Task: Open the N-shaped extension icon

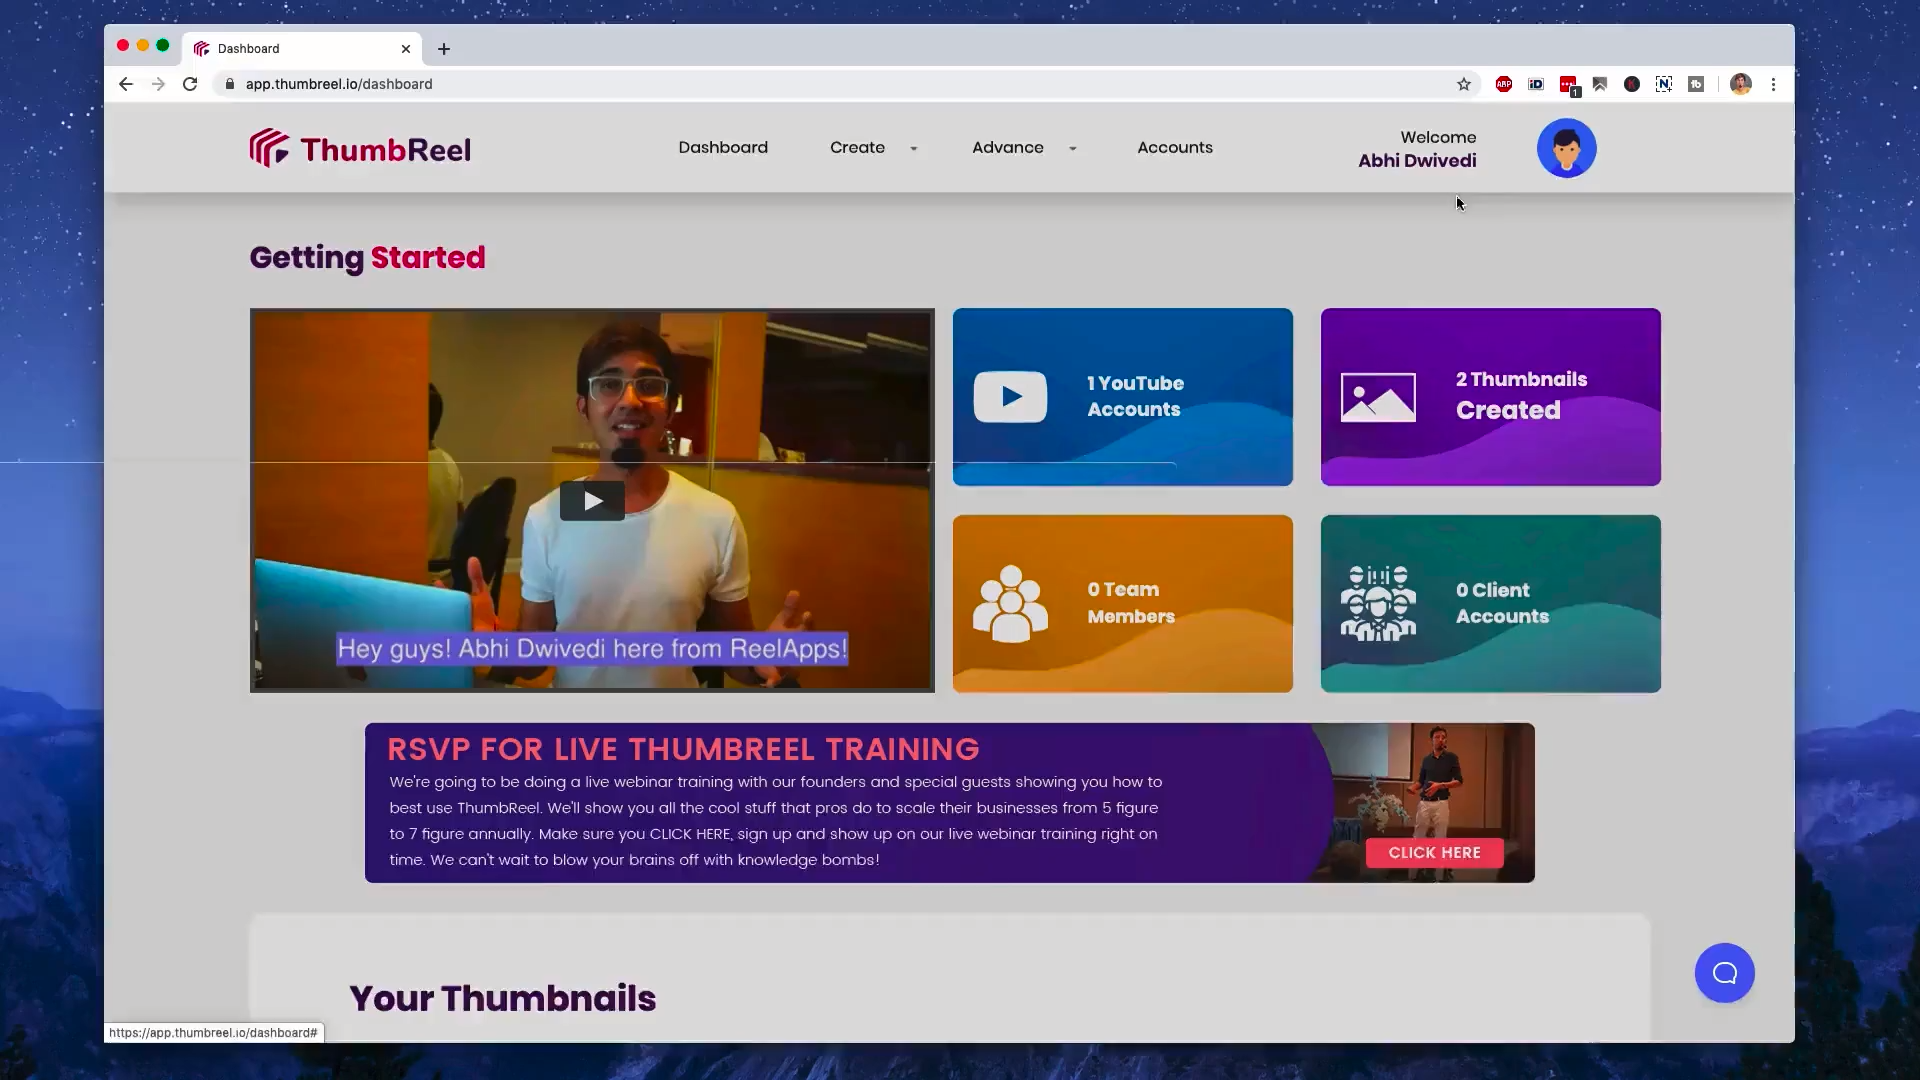Action: coord(1663,84)
